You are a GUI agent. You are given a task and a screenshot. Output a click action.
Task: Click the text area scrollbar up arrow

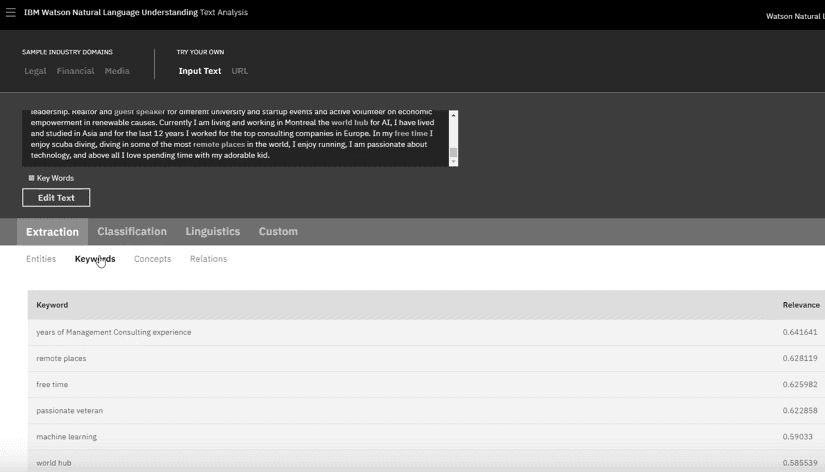click(x=453, y=115)
